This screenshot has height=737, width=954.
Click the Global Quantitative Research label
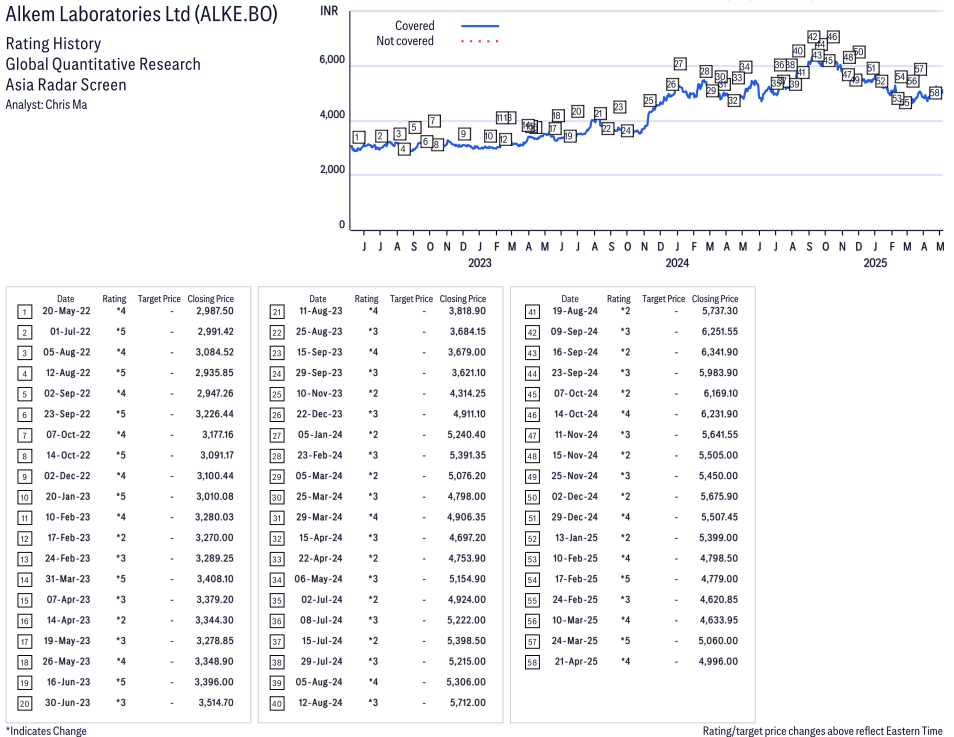103,65
